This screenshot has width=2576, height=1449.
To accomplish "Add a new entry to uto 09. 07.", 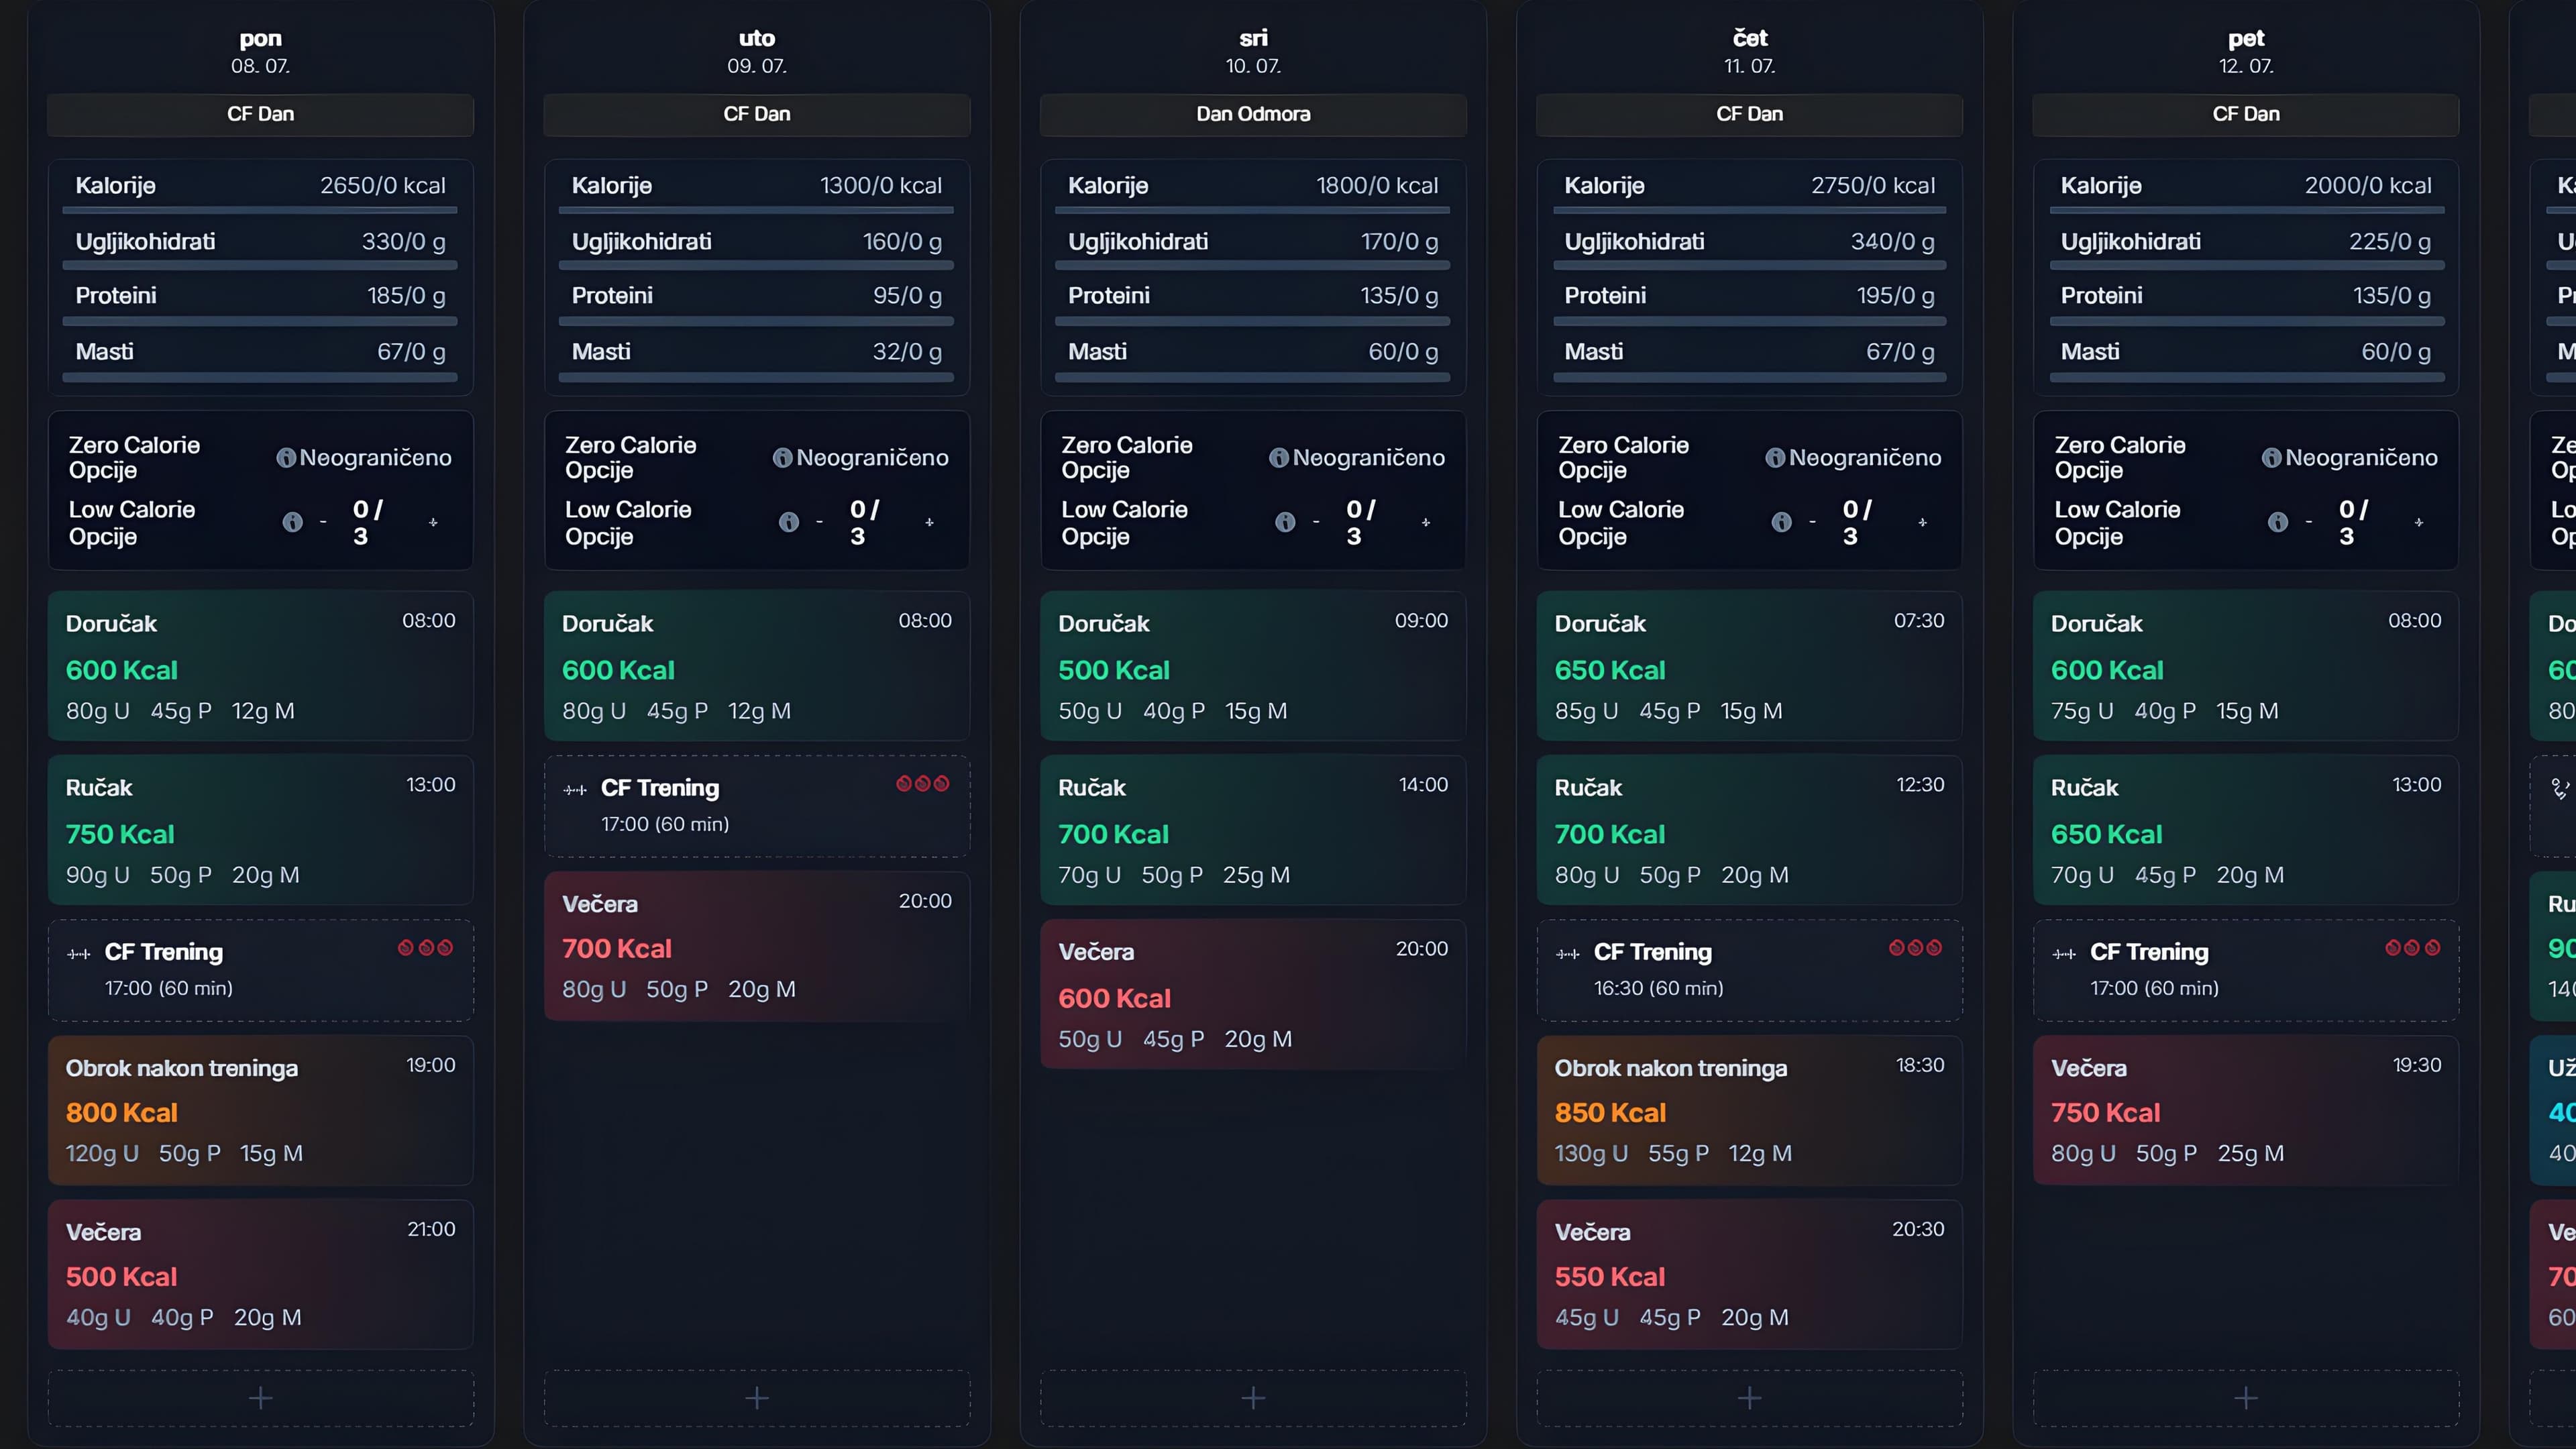I will 757,1397.
